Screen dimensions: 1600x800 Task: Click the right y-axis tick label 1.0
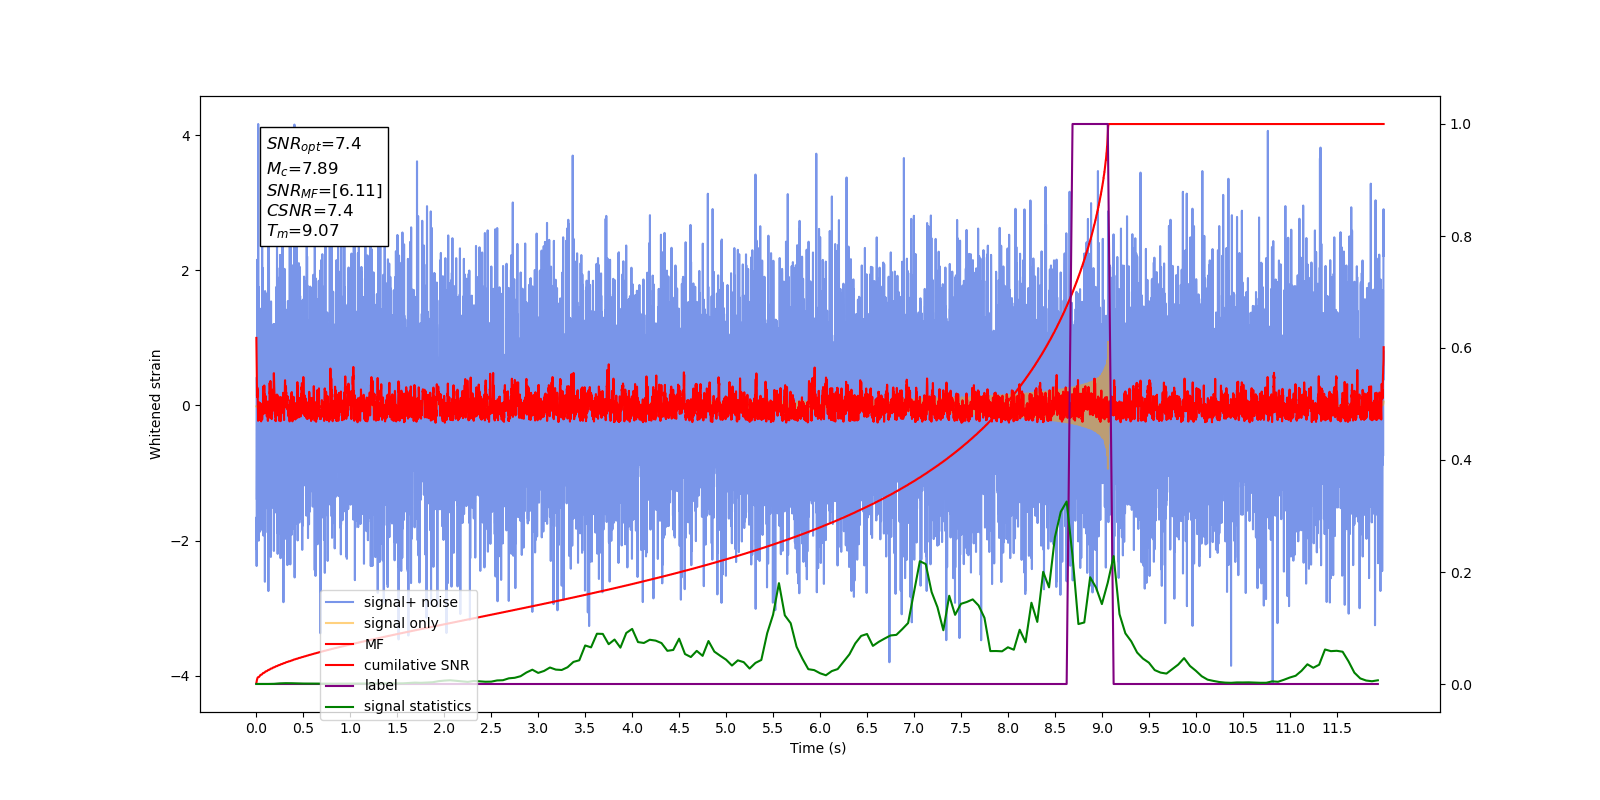pos(1461,124)
